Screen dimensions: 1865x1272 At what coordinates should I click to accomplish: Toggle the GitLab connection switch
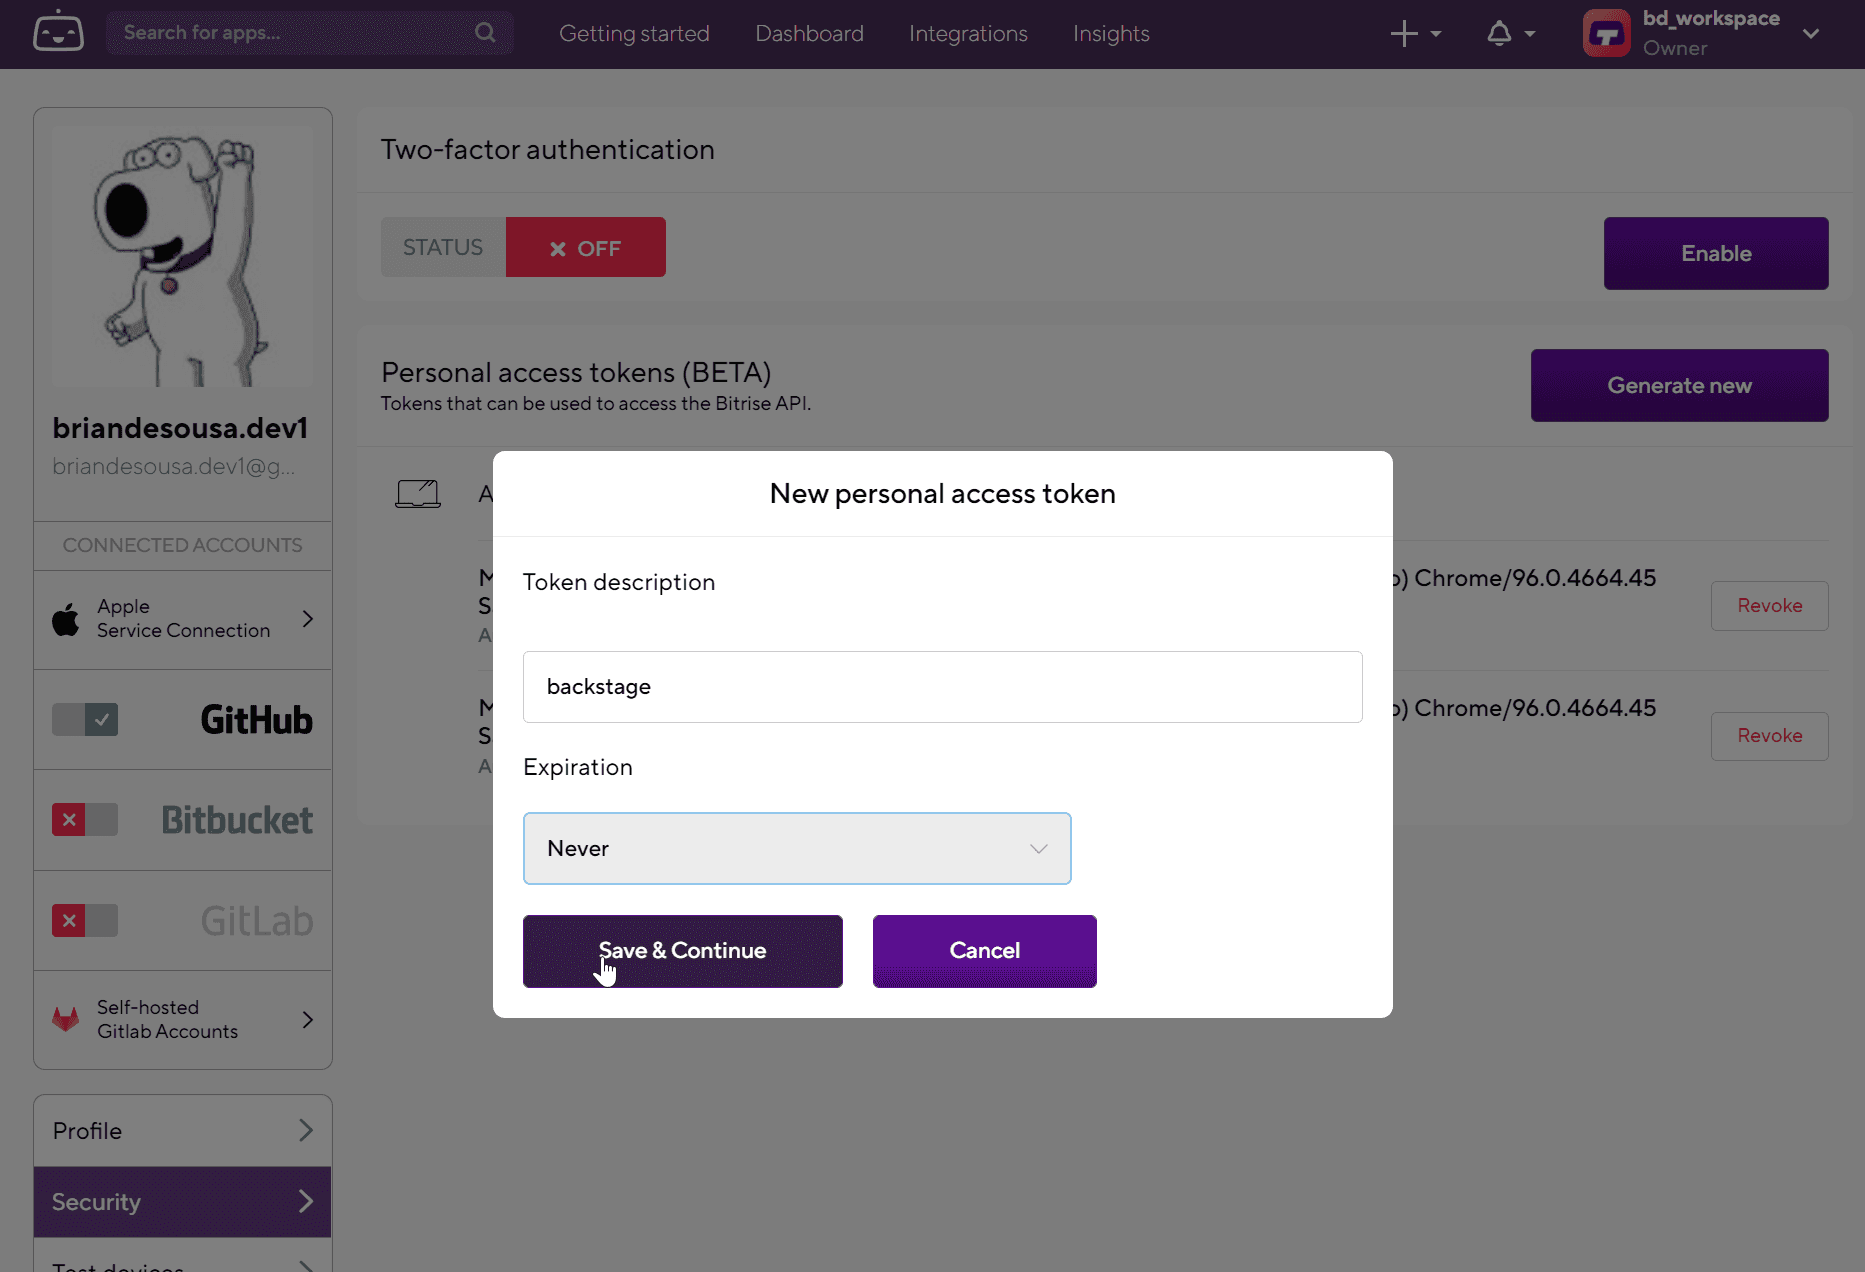(x=85, y=920)
